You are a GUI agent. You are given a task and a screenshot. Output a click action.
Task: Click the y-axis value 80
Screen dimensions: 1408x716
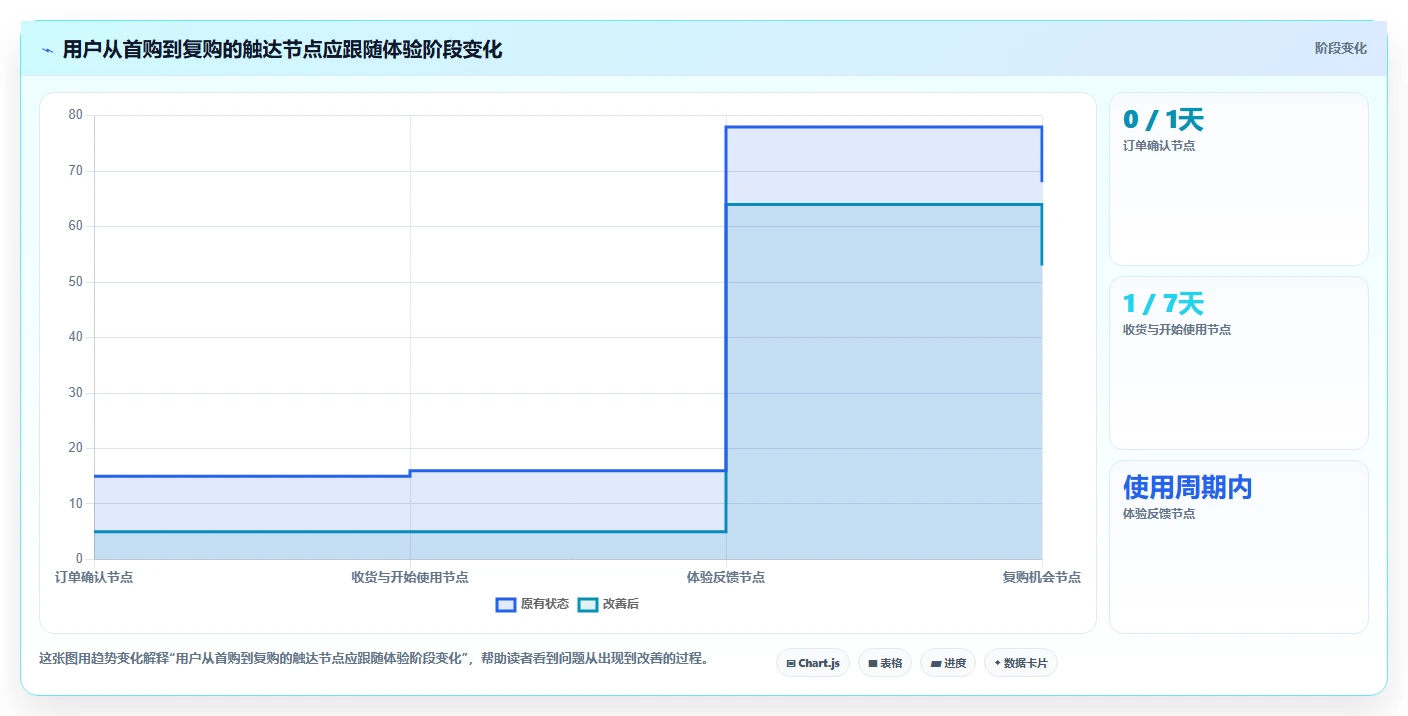point(76,115)
